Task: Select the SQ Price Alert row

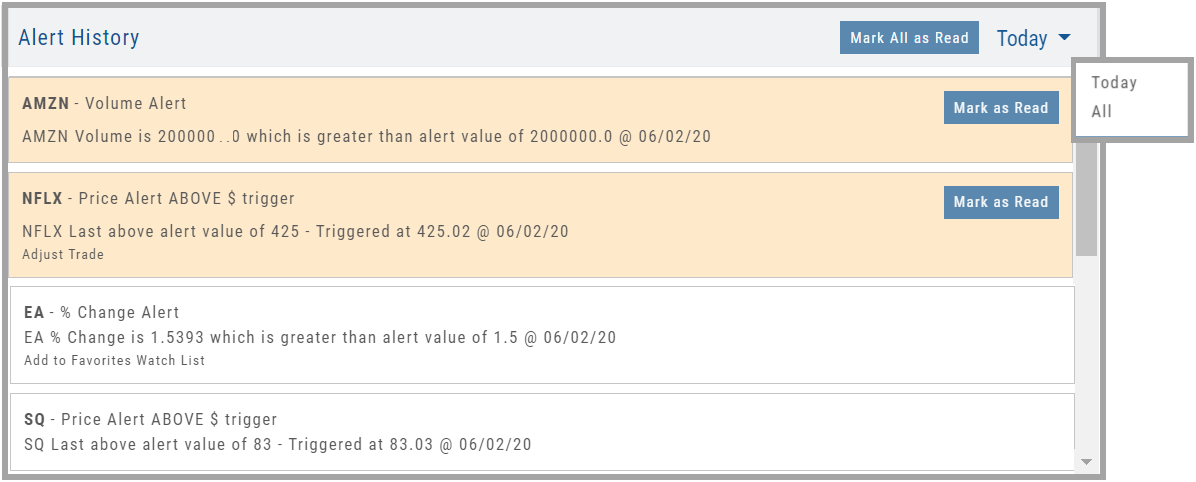Action: [x=540, y=432]
